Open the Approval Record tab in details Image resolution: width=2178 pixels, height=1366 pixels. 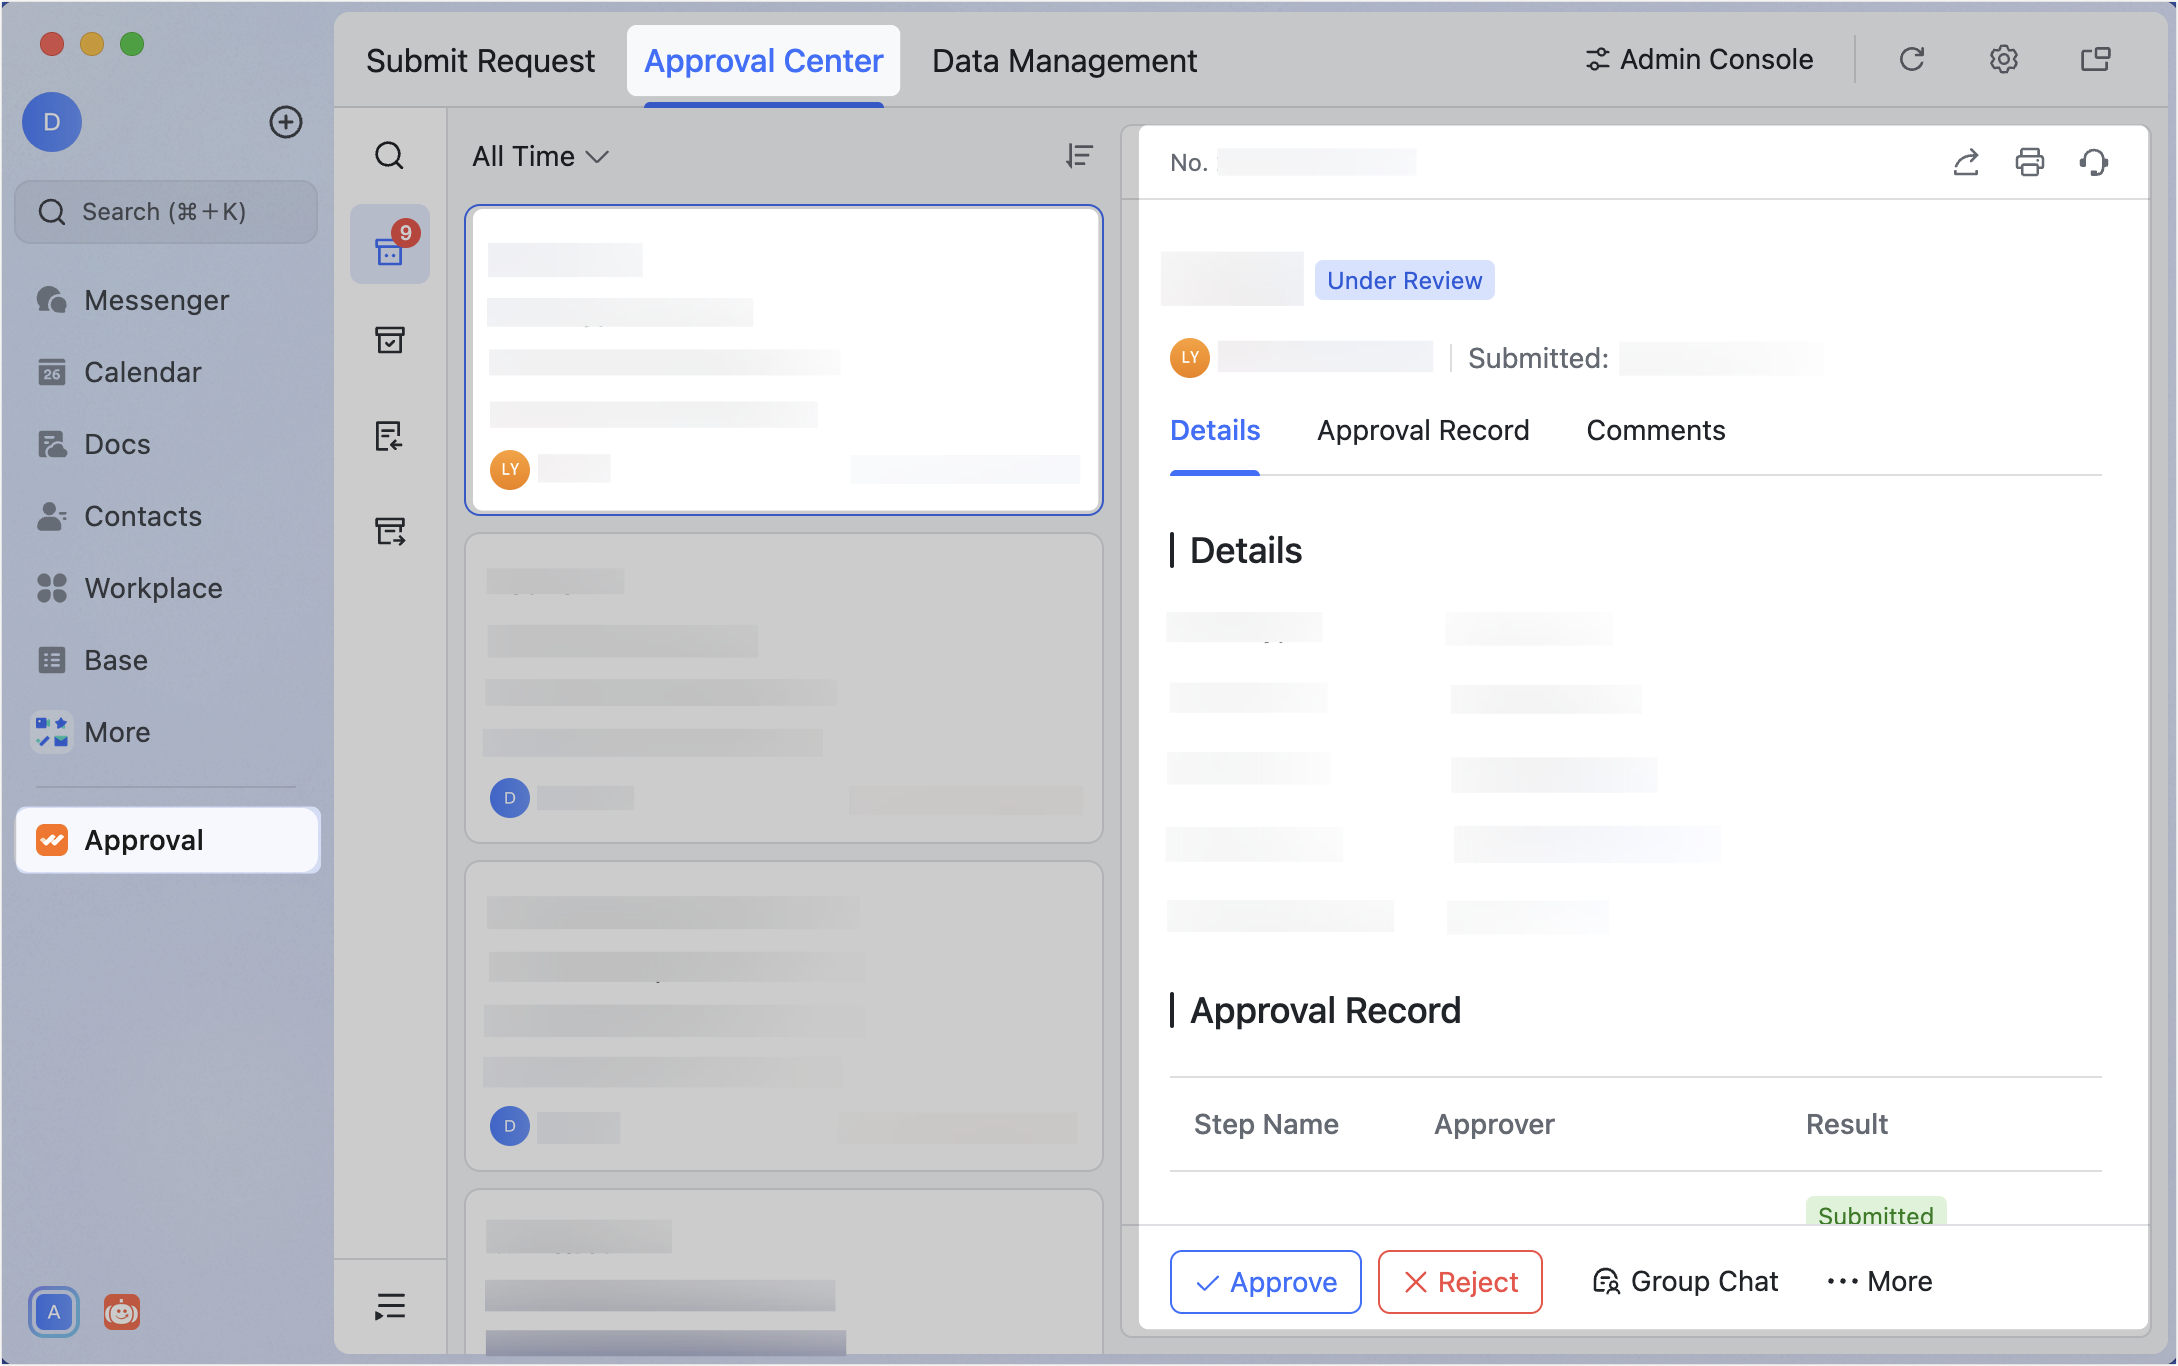click(x=1423, y=430)
